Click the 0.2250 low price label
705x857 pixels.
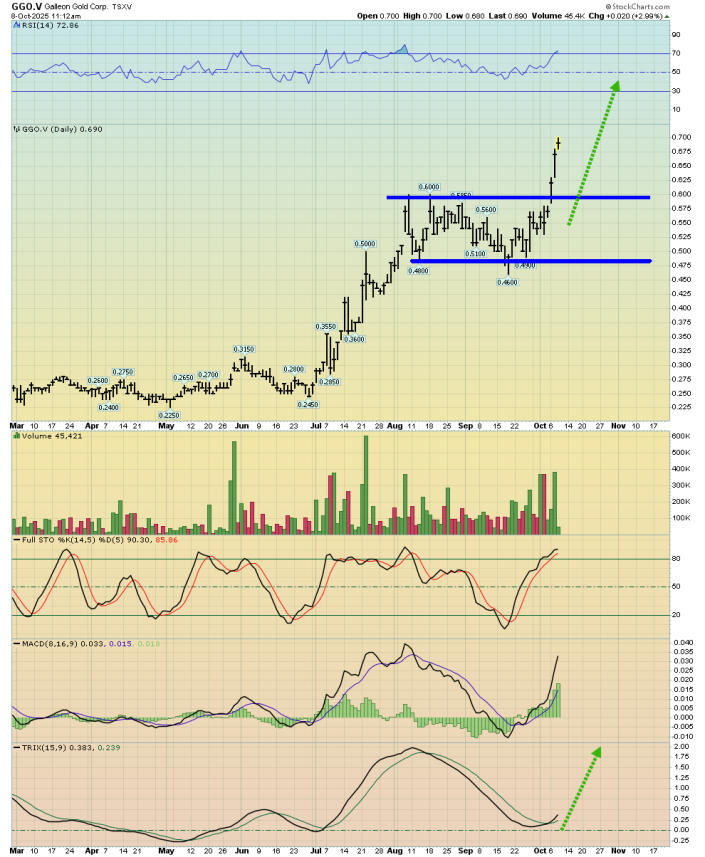tap(170, 415)
